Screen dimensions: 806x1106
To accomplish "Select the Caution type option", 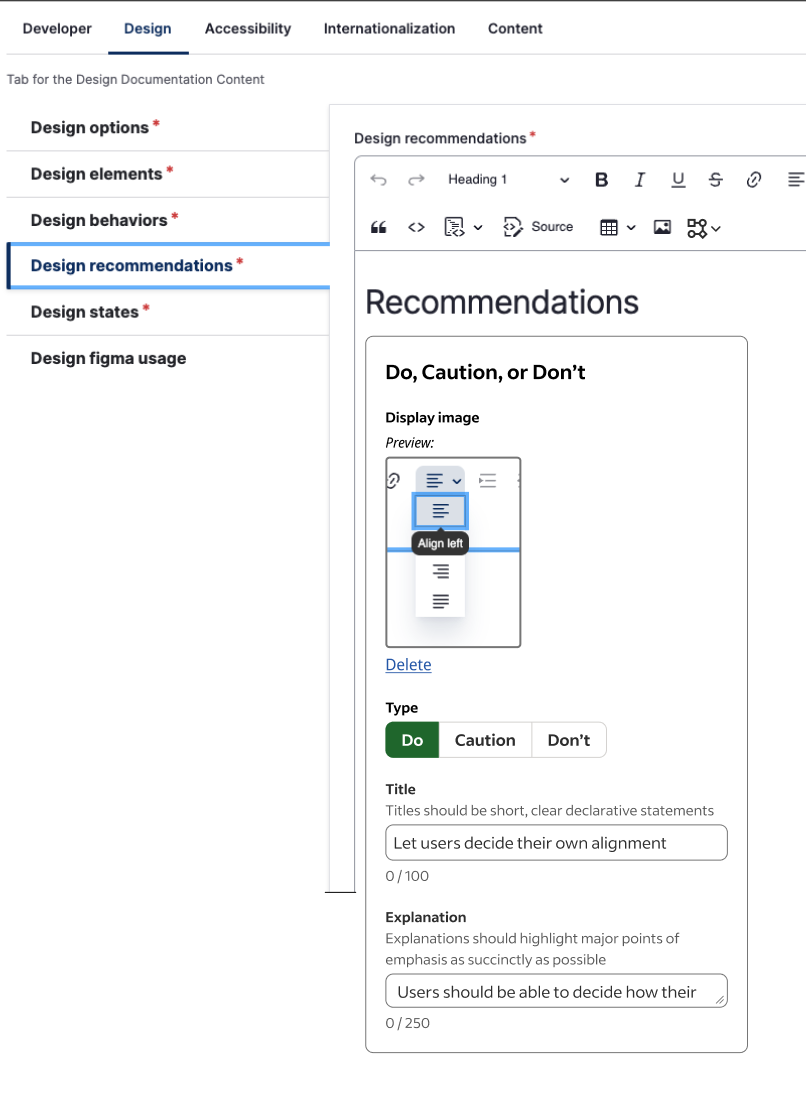I will click(x=485, y=740).
